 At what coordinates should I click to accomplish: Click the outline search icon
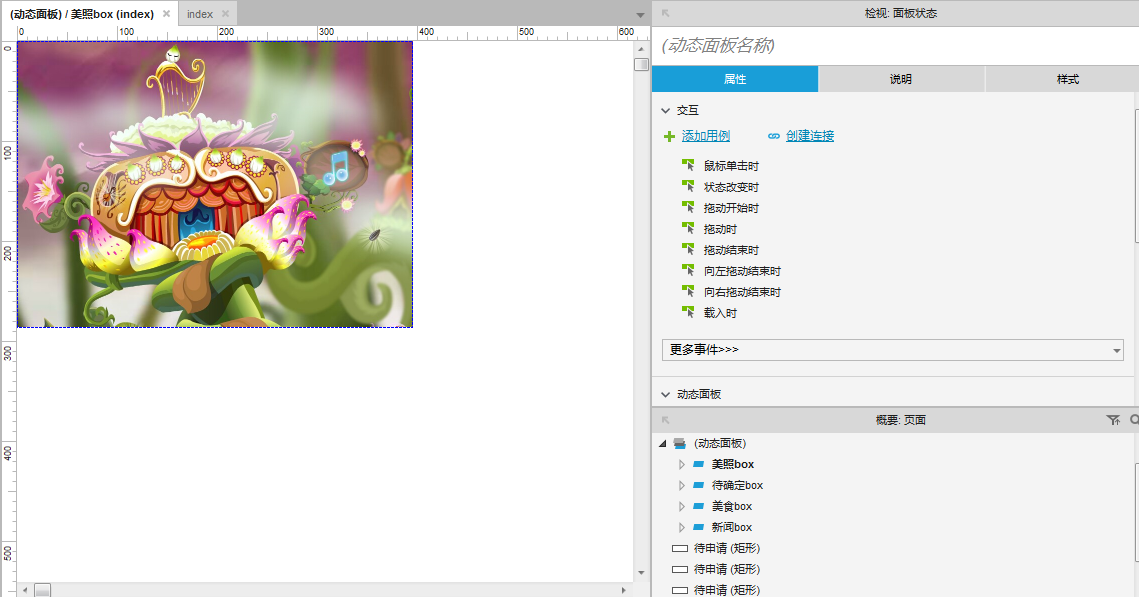pyautogui.click(x=1135, y=420)
